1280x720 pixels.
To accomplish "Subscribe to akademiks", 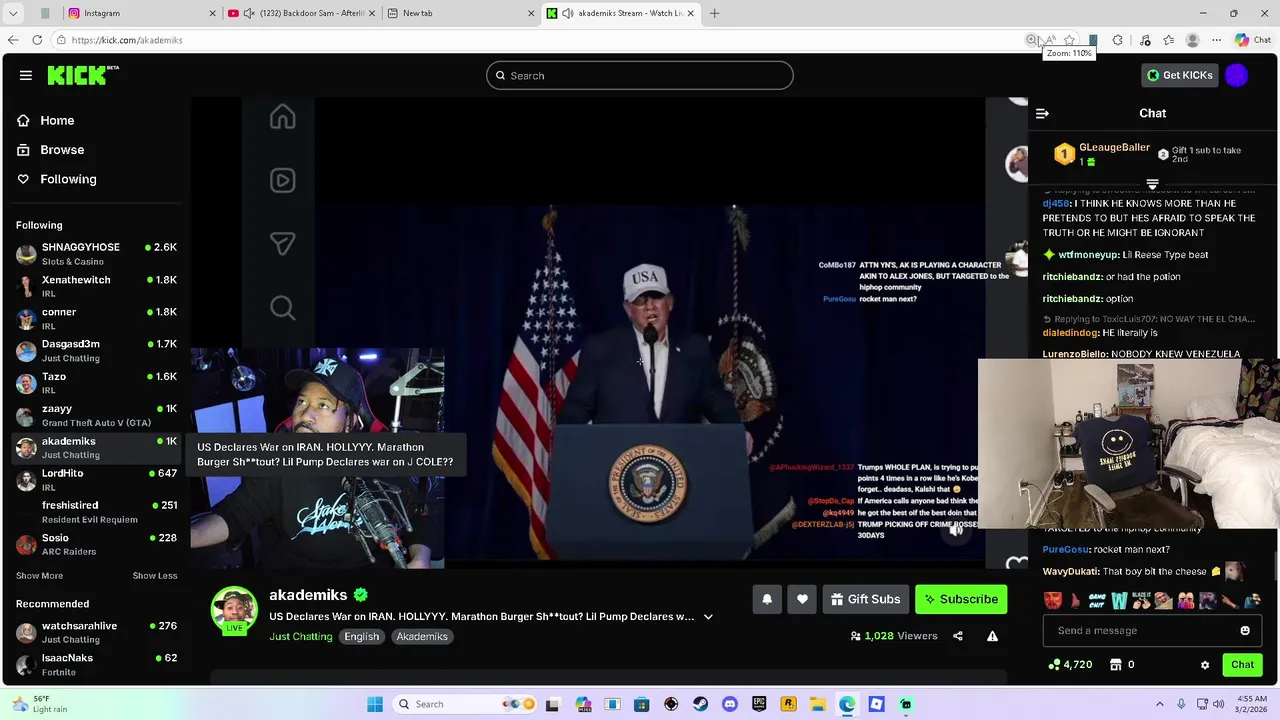I will tap(961, 599).
